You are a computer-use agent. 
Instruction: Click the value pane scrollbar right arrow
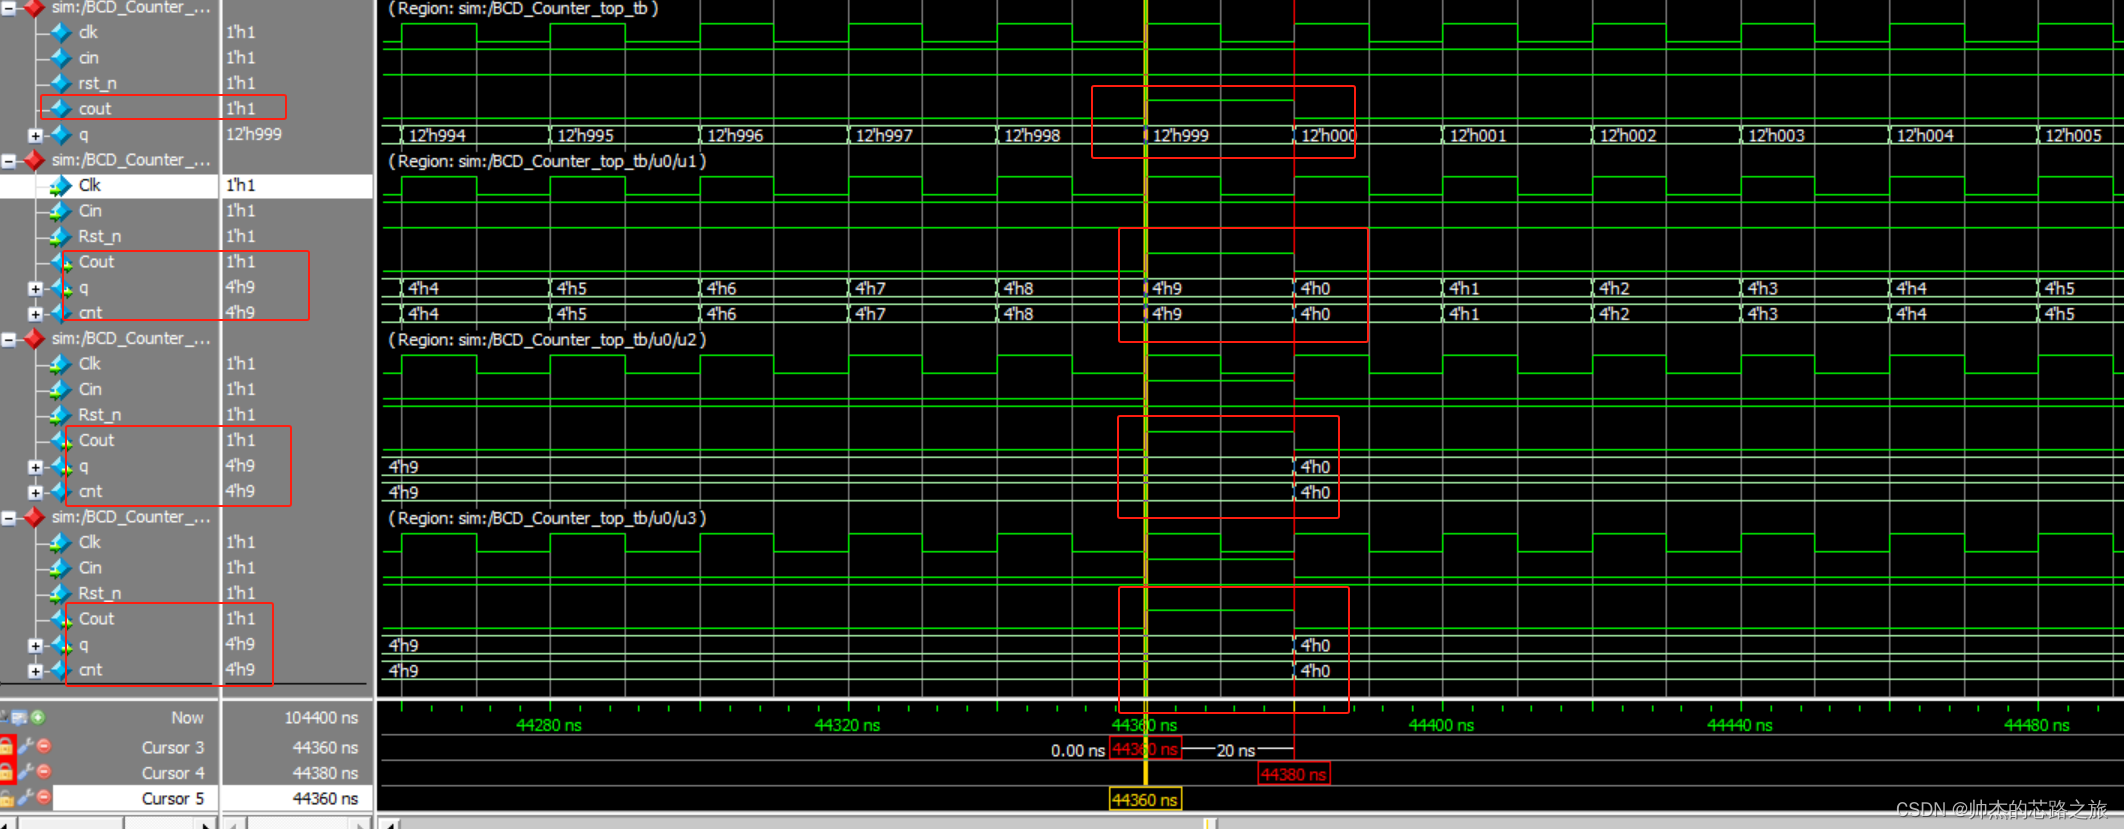click(361, 823)
